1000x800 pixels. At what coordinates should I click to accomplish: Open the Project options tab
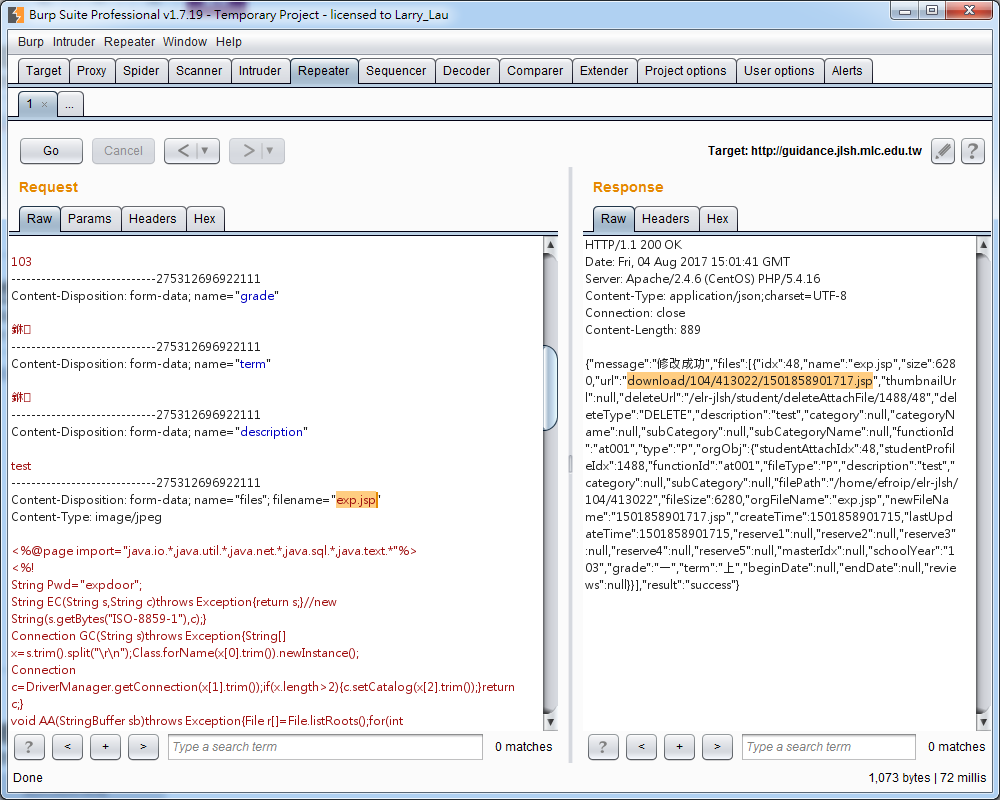[686, 71]
